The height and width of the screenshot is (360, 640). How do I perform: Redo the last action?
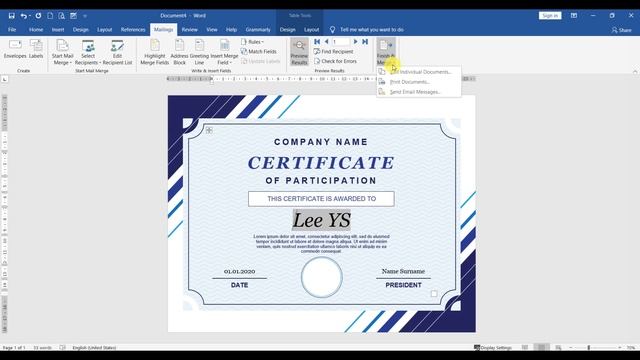[38, 16]
